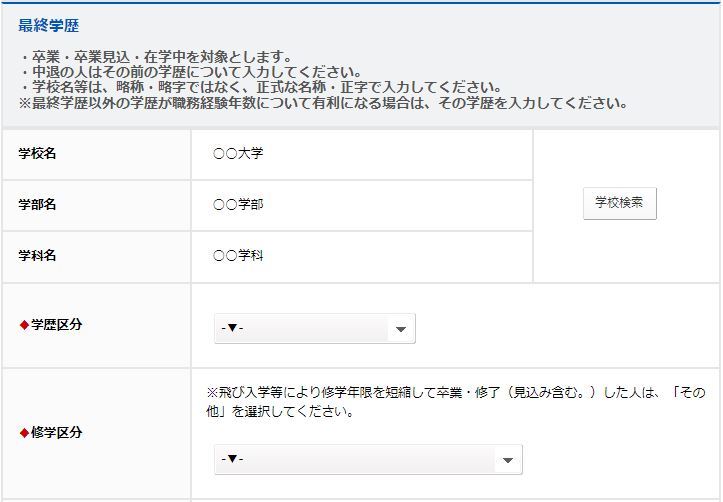Click the 学校名 row label
The image size is (723, 502).
(x=37, y=154)
